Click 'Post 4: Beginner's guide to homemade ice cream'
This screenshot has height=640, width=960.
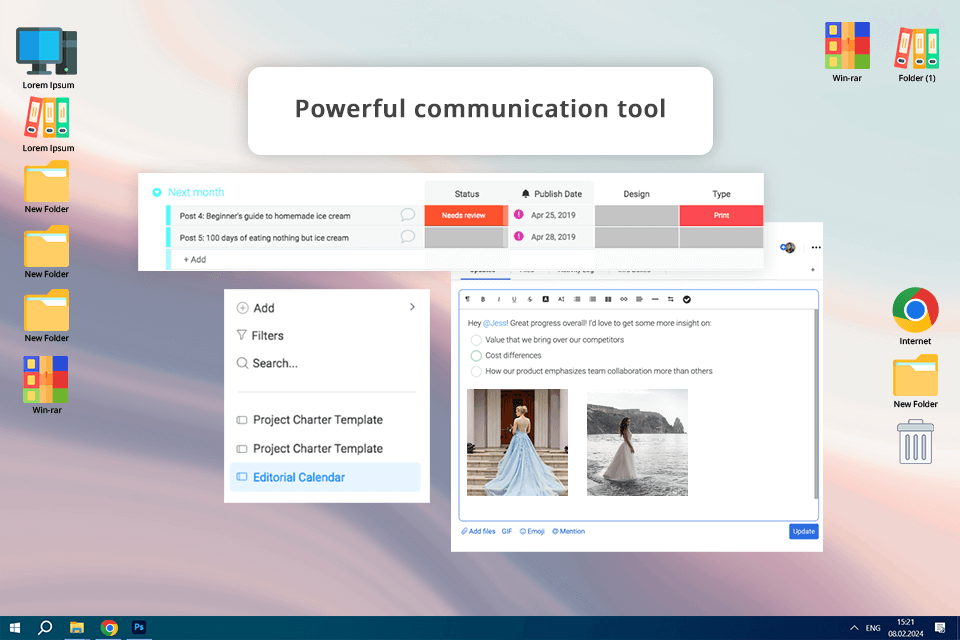tap(264, 216)
